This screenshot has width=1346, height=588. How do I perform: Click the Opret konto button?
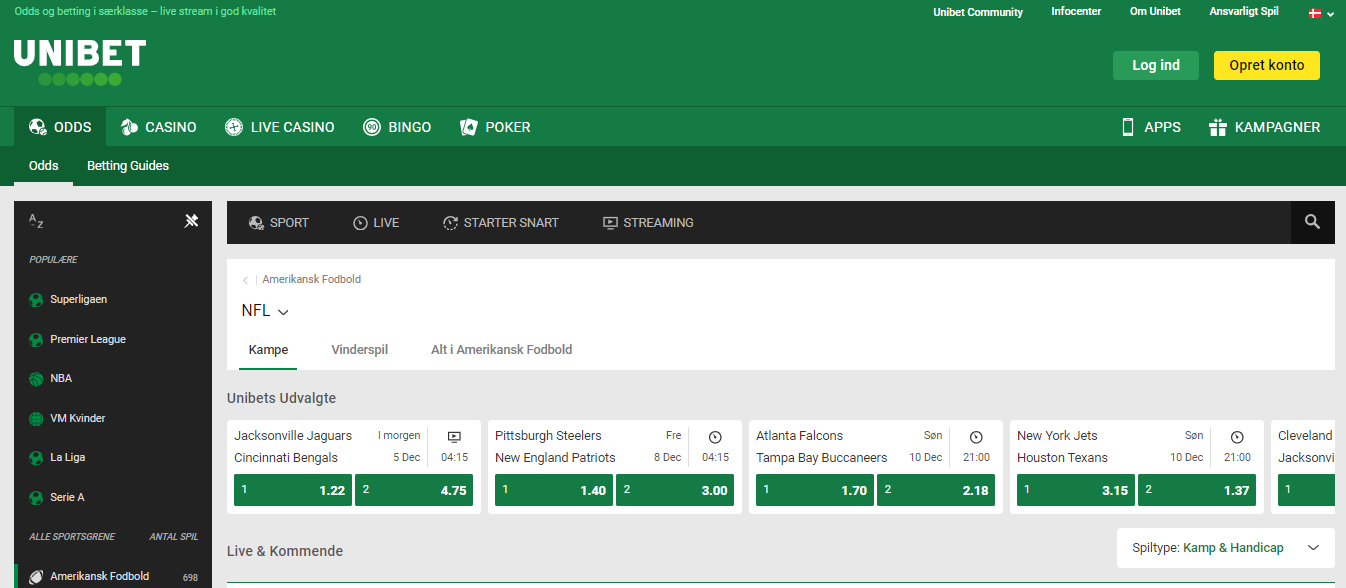1267,65
